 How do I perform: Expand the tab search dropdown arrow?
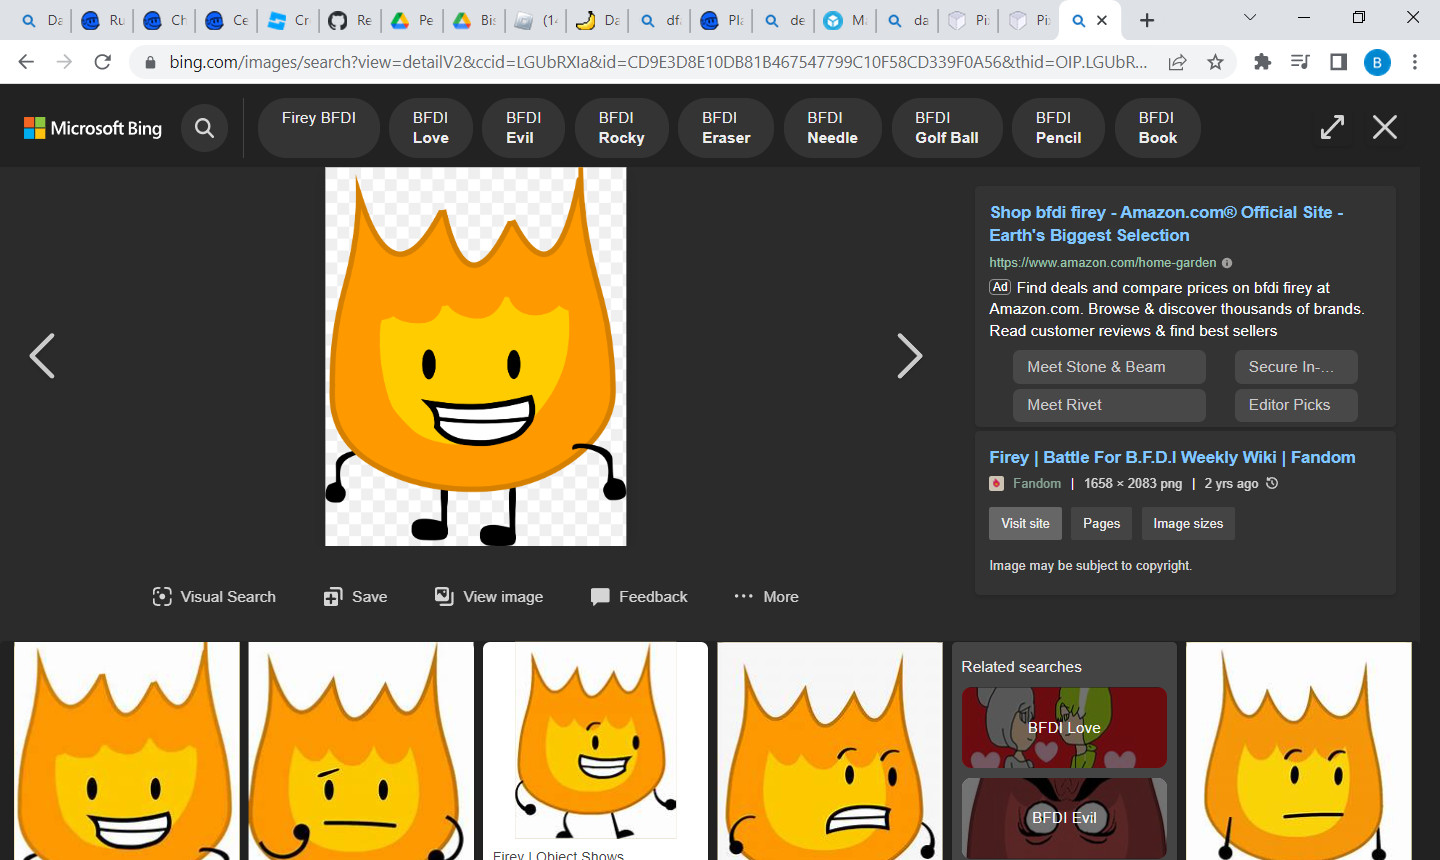click(x=1250, y=18)
